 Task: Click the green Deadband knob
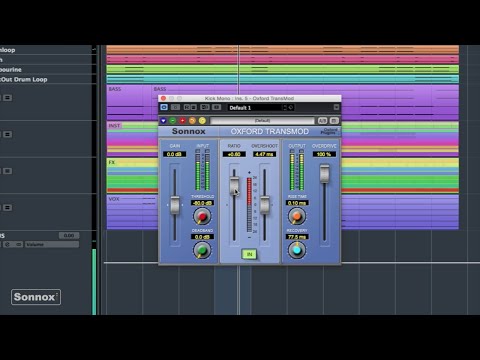[202, 250]
